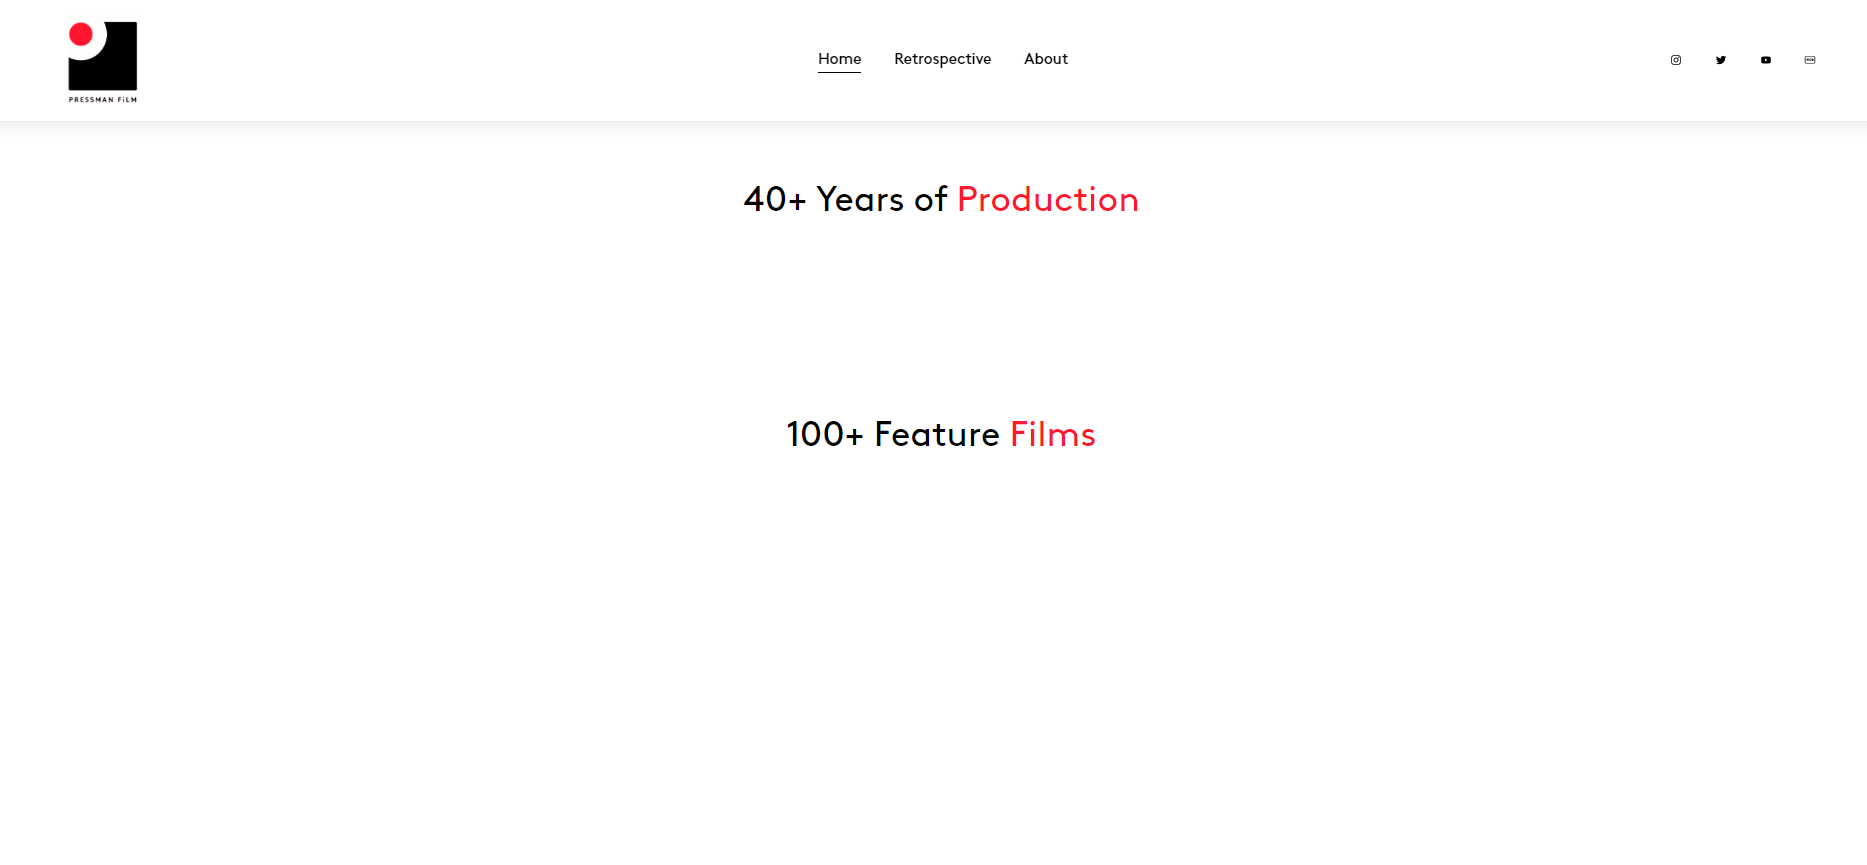Image resolution: width=1867 pixels, height=865 pixels.
Task: Click the Twitter bird icon
Action: pyautogui.click(x=1721, y=60)
